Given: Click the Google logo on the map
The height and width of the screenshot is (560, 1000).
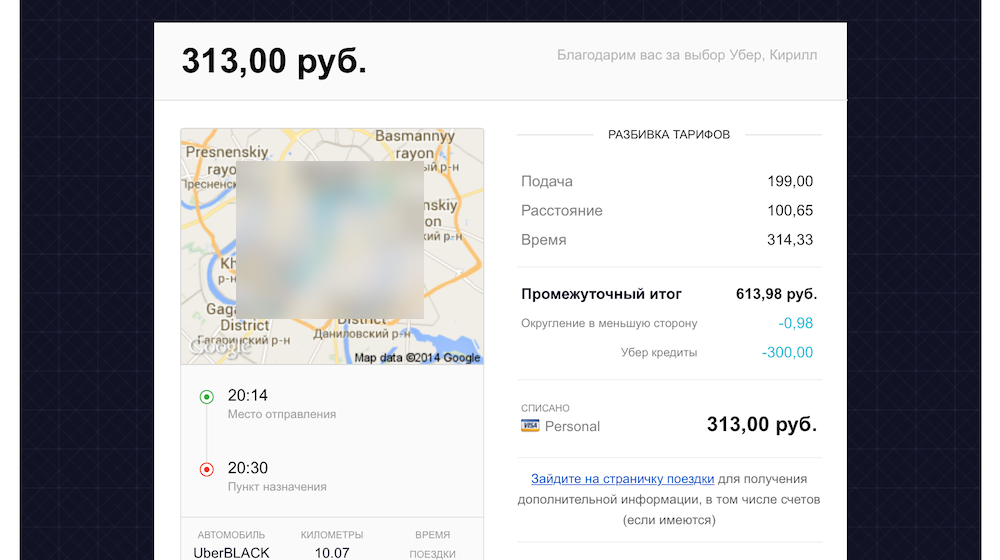Looking at the screenshot, I should point(221,348).
